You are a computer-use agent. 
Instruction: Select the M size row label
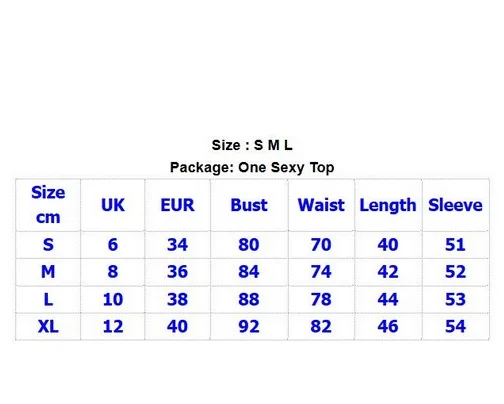48,272
